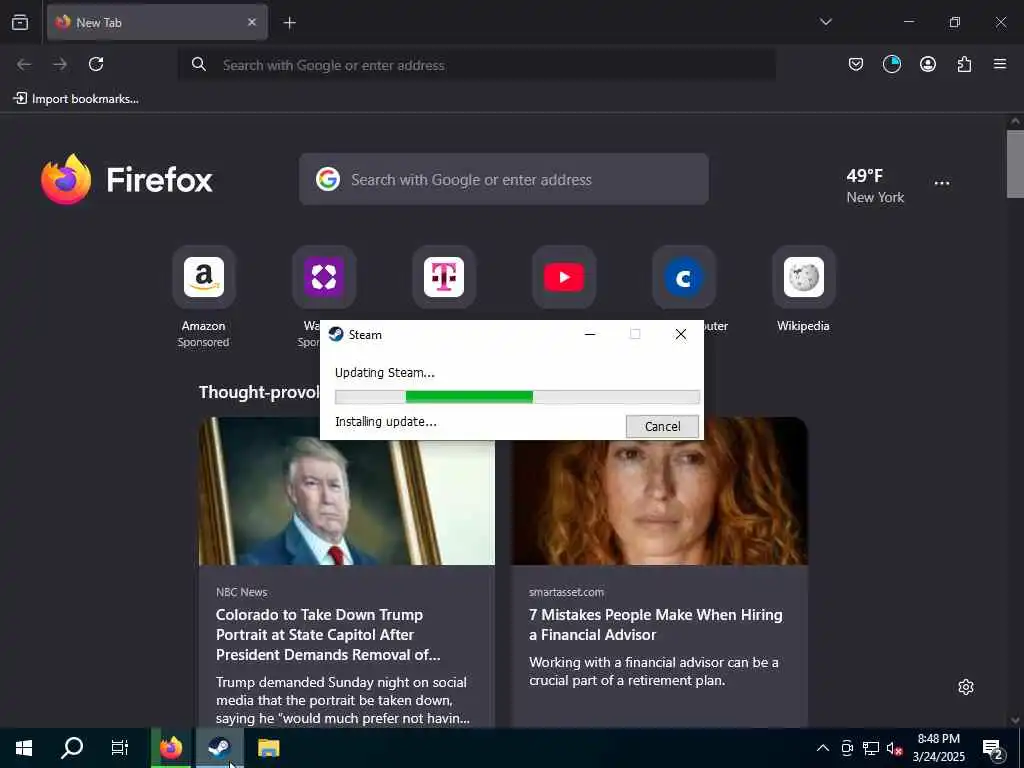Switch to Steam on the taskbar
This screenshot has height=768, width=1024.
pos(220,748)
